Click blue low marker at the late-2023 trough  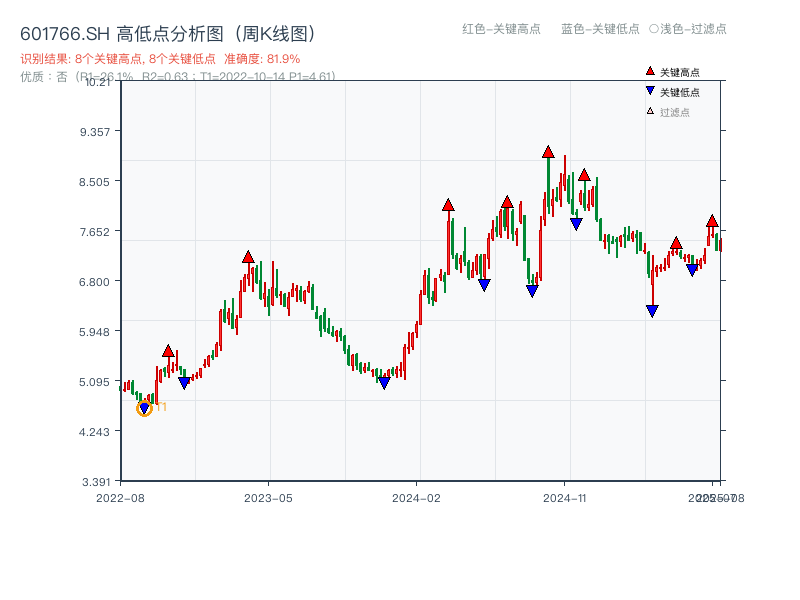coord(384,383)
